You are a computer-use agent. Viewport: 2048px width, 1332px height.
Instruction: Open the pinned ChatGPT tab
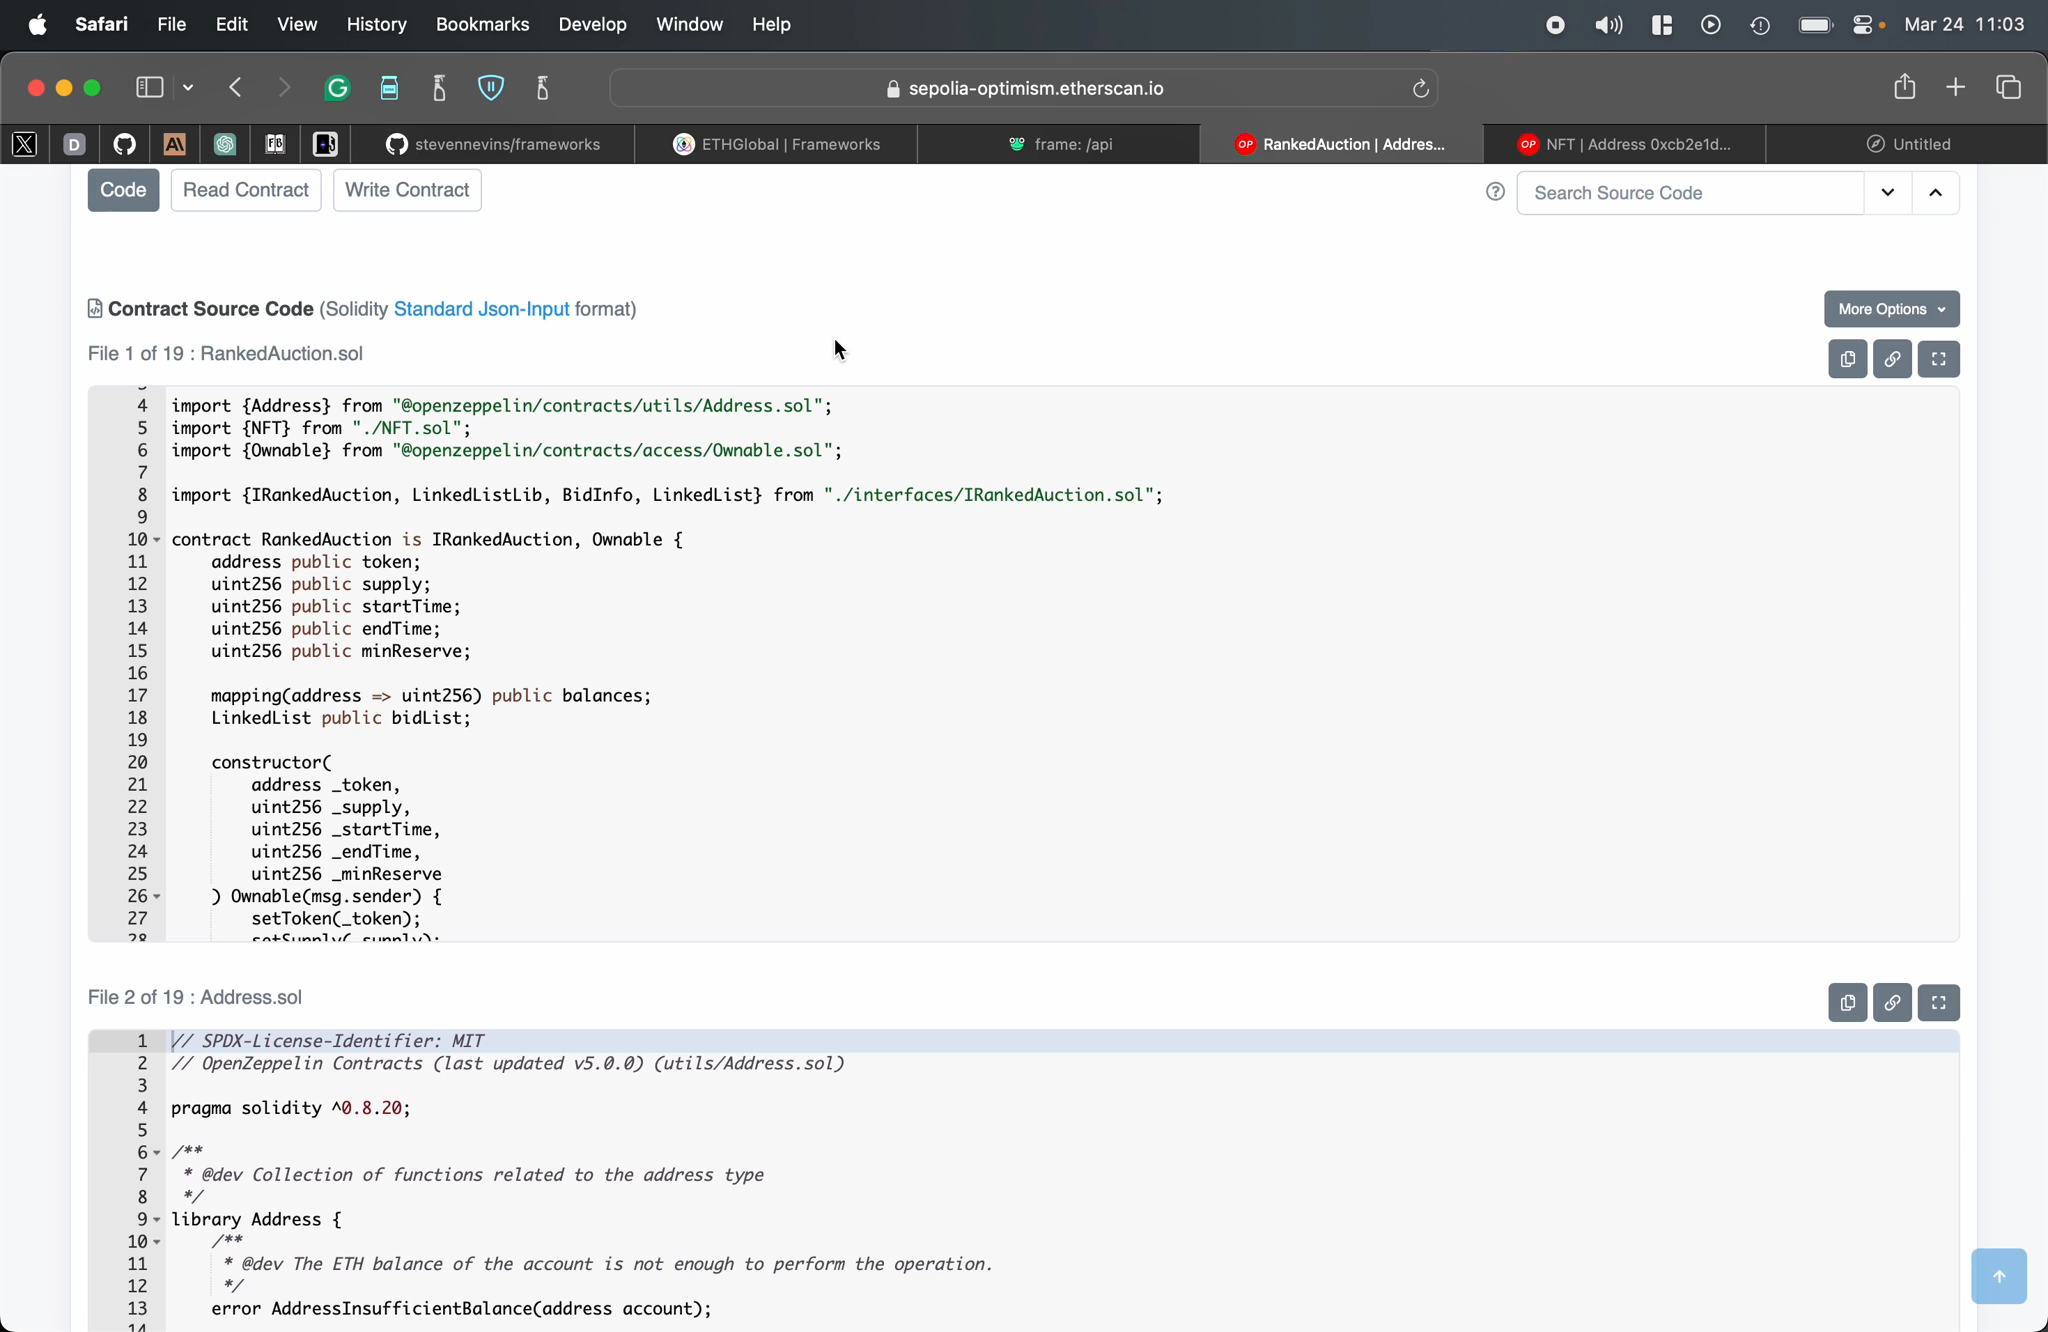click(225, 144)
